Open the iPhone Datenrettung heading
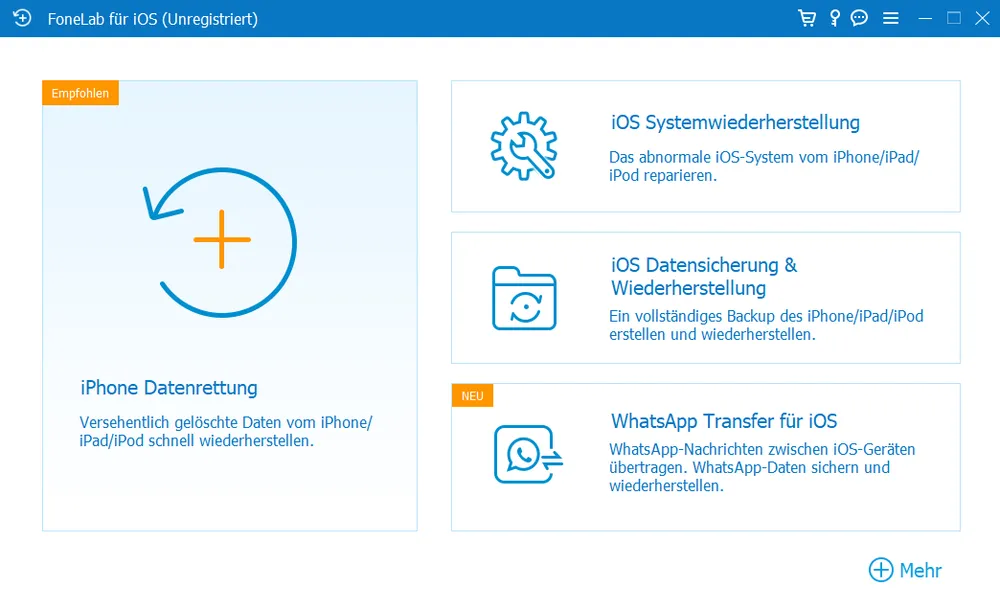 click(169, 388)
